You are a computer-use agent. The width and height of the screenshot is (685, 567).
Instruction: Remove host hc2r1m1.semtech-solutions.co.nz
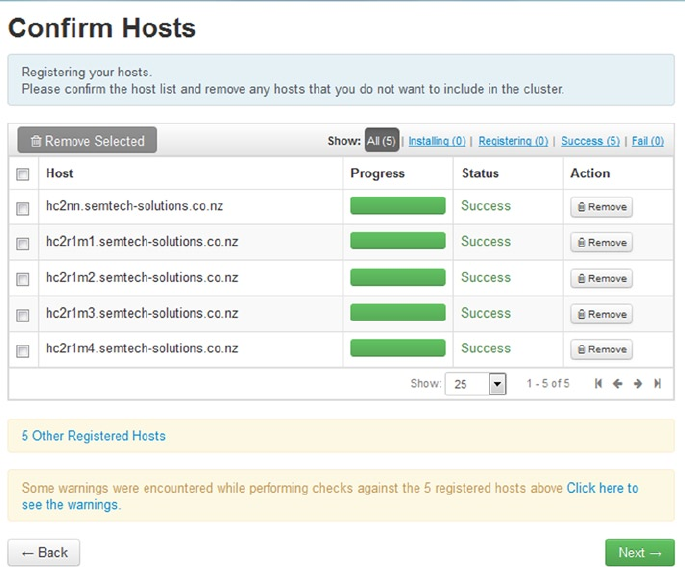601,243
